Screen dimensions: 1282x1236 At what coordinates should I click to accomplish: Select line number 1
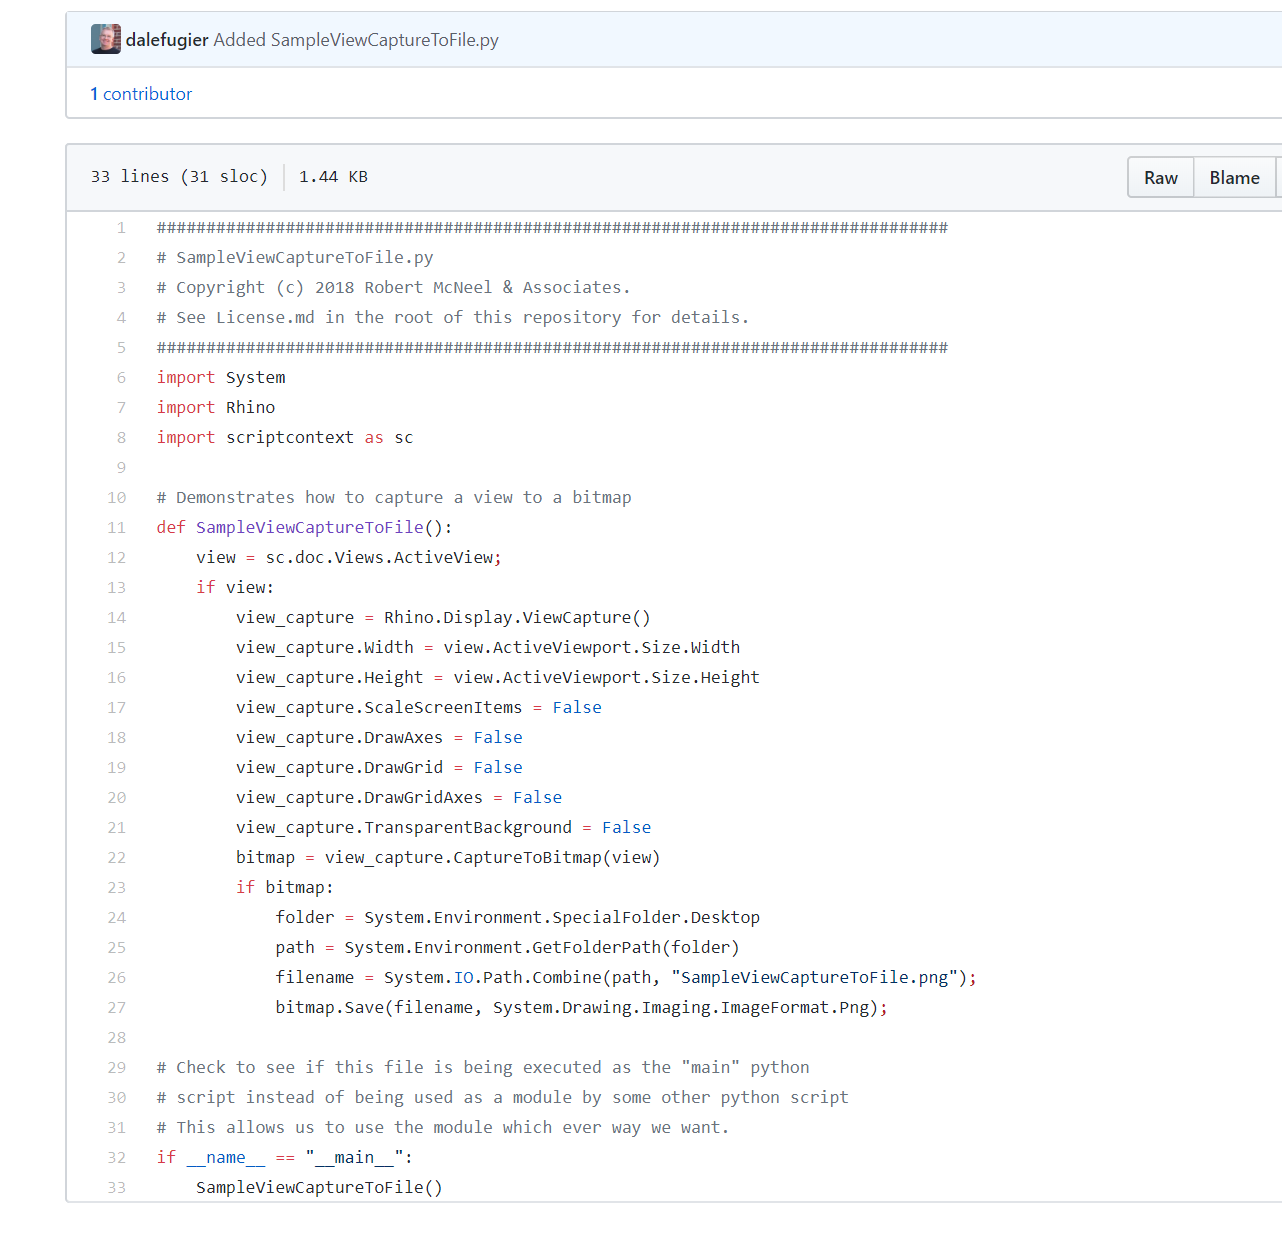pyautogui.click(x=121, y=228)
